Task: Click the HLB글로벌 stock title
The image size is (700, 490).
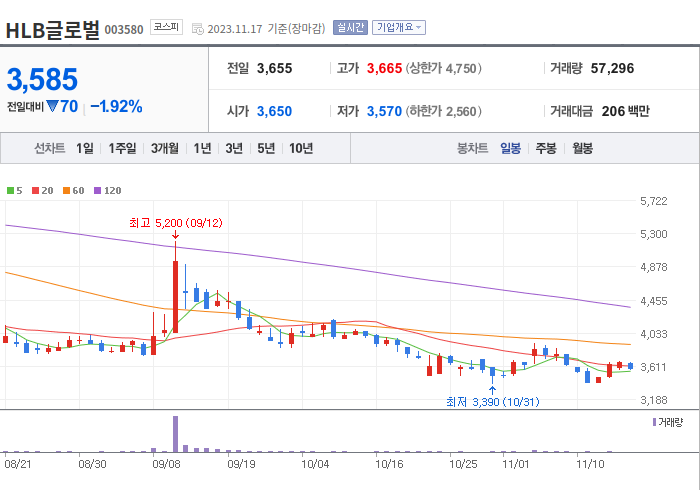Action: (x=53, y=30)
